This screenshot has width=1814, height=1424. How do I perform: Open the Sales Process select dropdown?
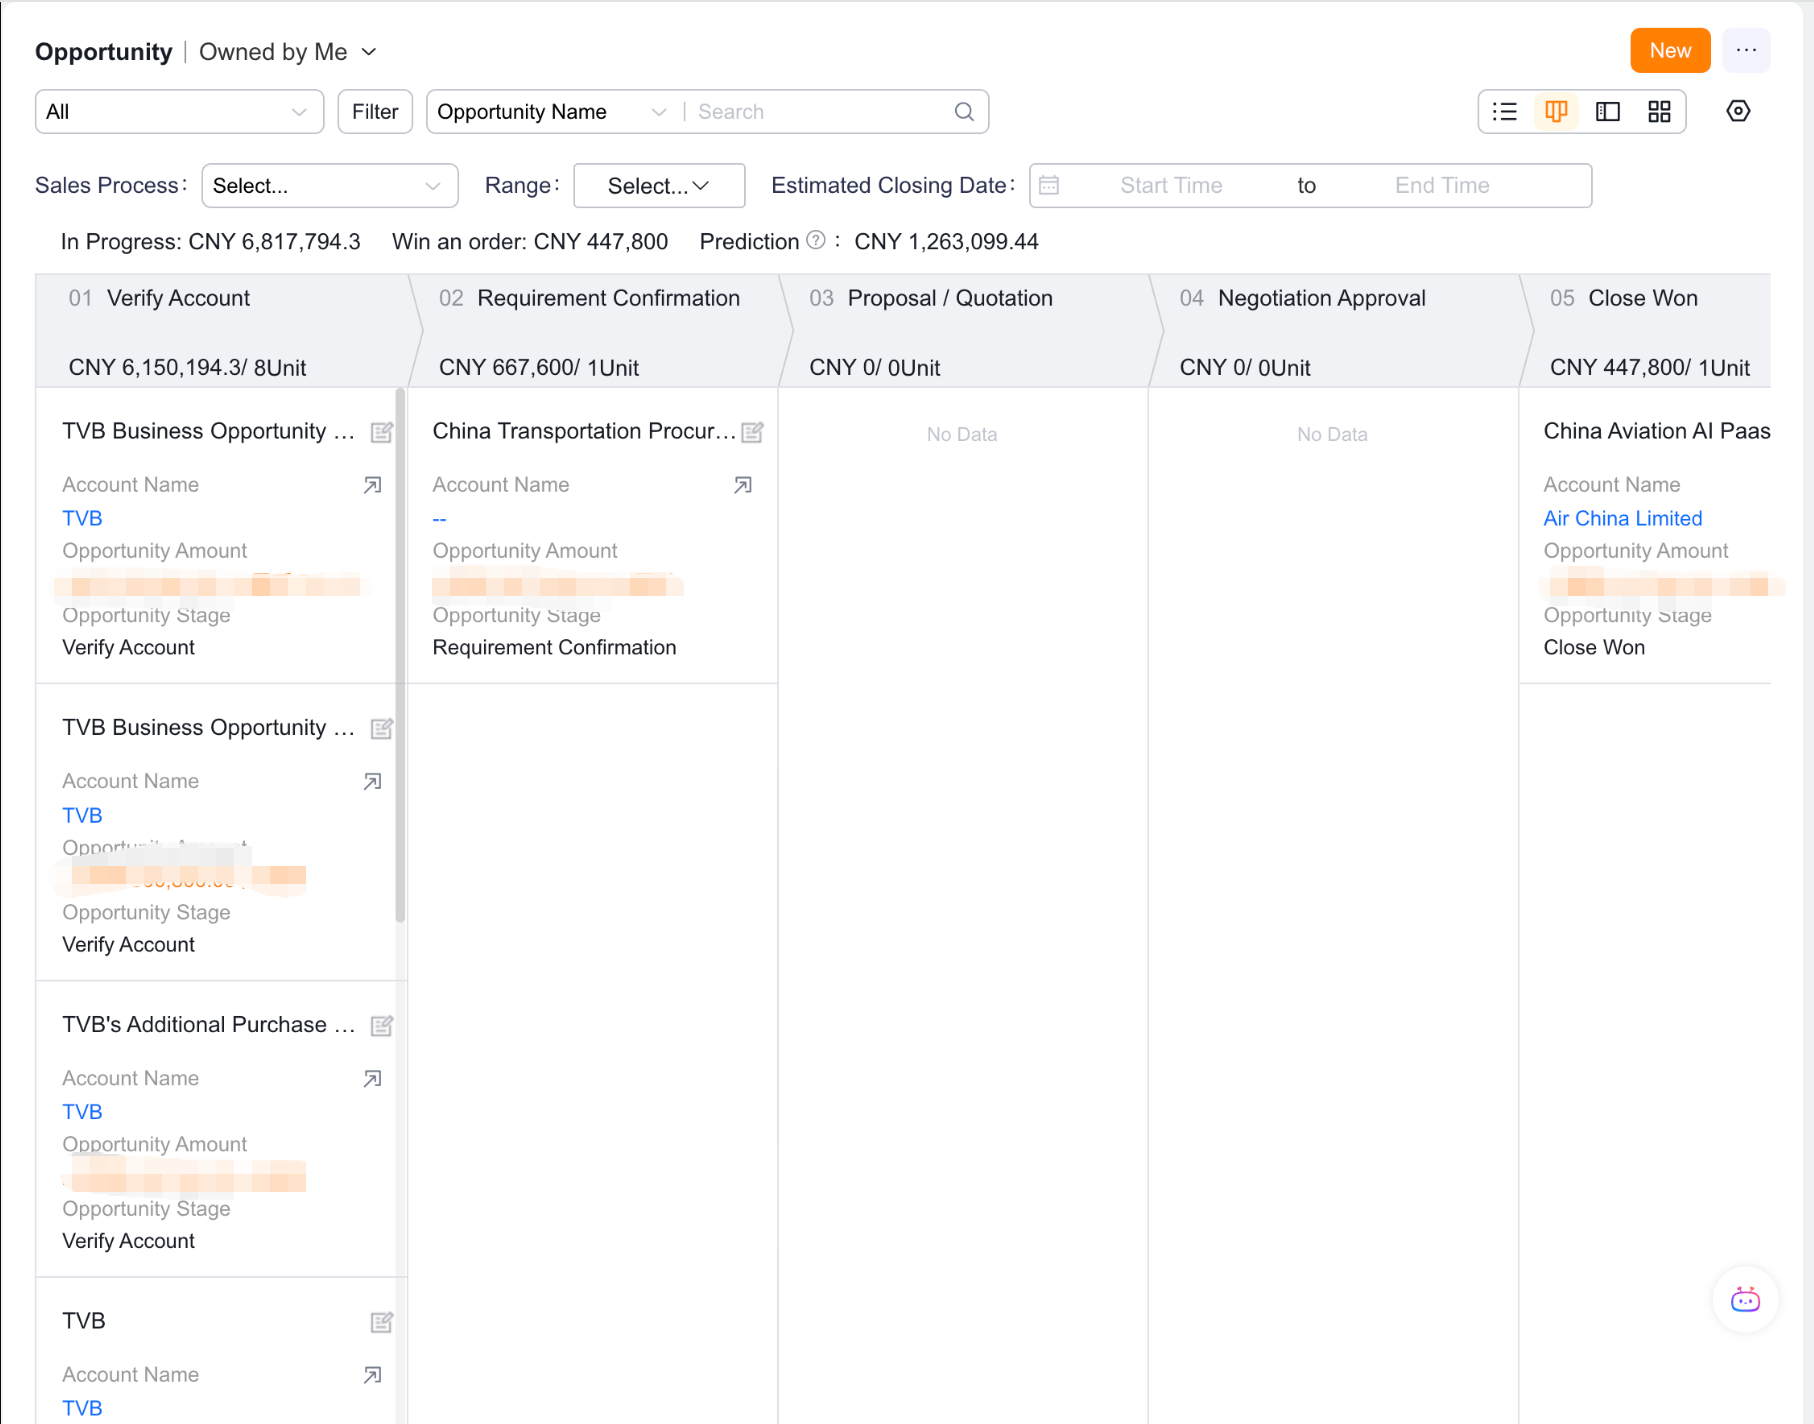click(330, 185)
